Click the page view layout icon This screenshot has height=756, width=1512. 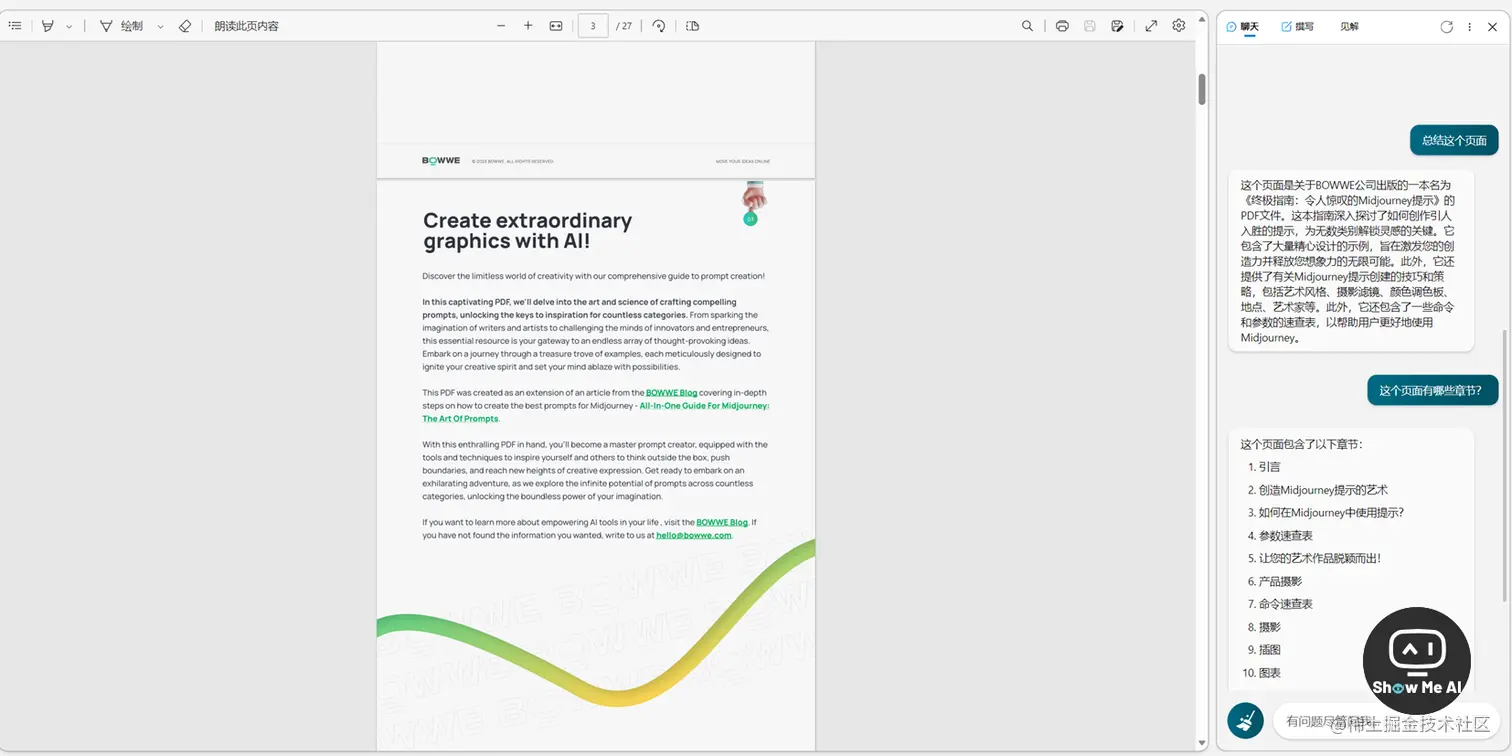693,26
